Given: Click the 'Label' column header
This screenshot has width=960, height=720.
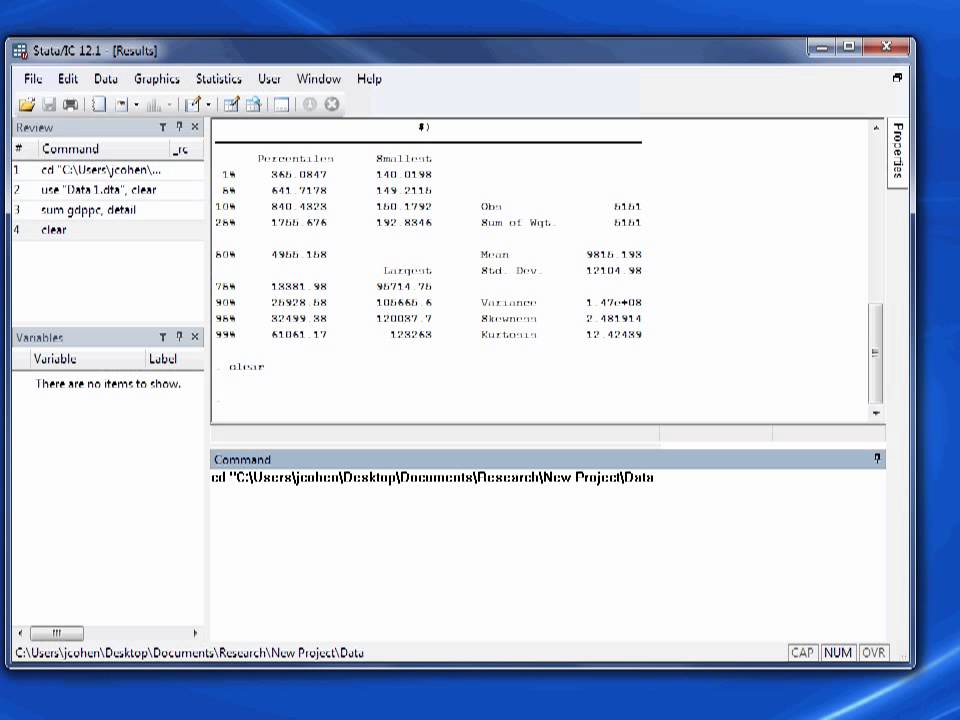Looking at the screenshot, I should (174, 359).
